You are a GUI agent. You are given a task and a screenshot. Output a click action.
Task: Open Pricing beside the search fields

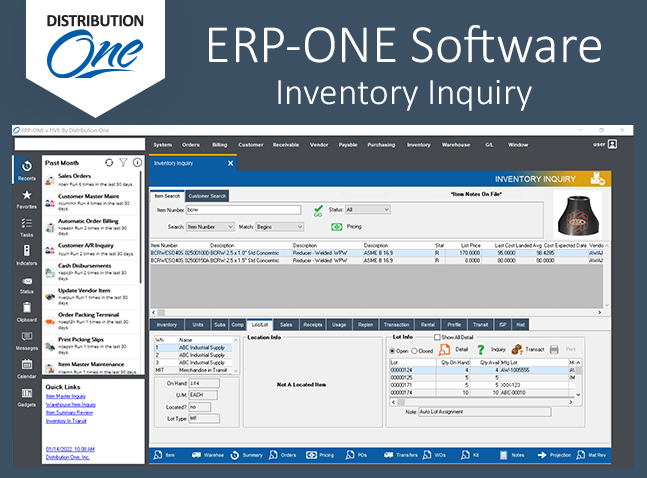(x=346, y=227)
